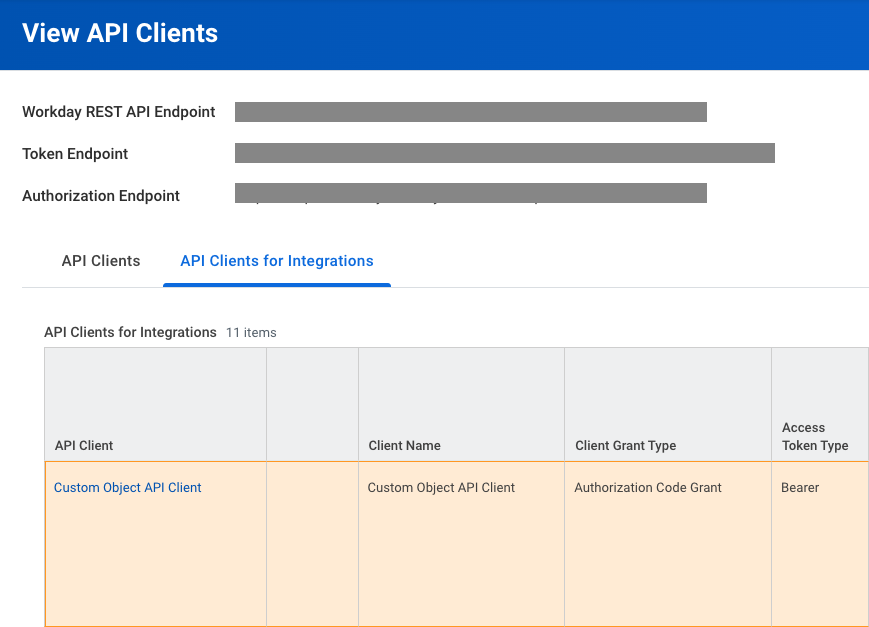Switch to the API Clients tab
869x627 pixels.
[100, 261]
